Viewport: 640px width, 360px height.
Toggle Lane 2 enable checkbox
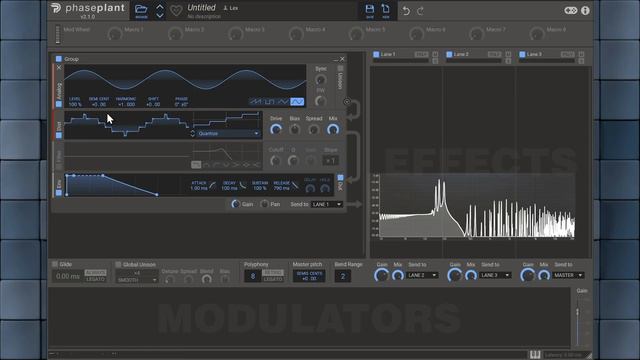(x=449, y=54)
